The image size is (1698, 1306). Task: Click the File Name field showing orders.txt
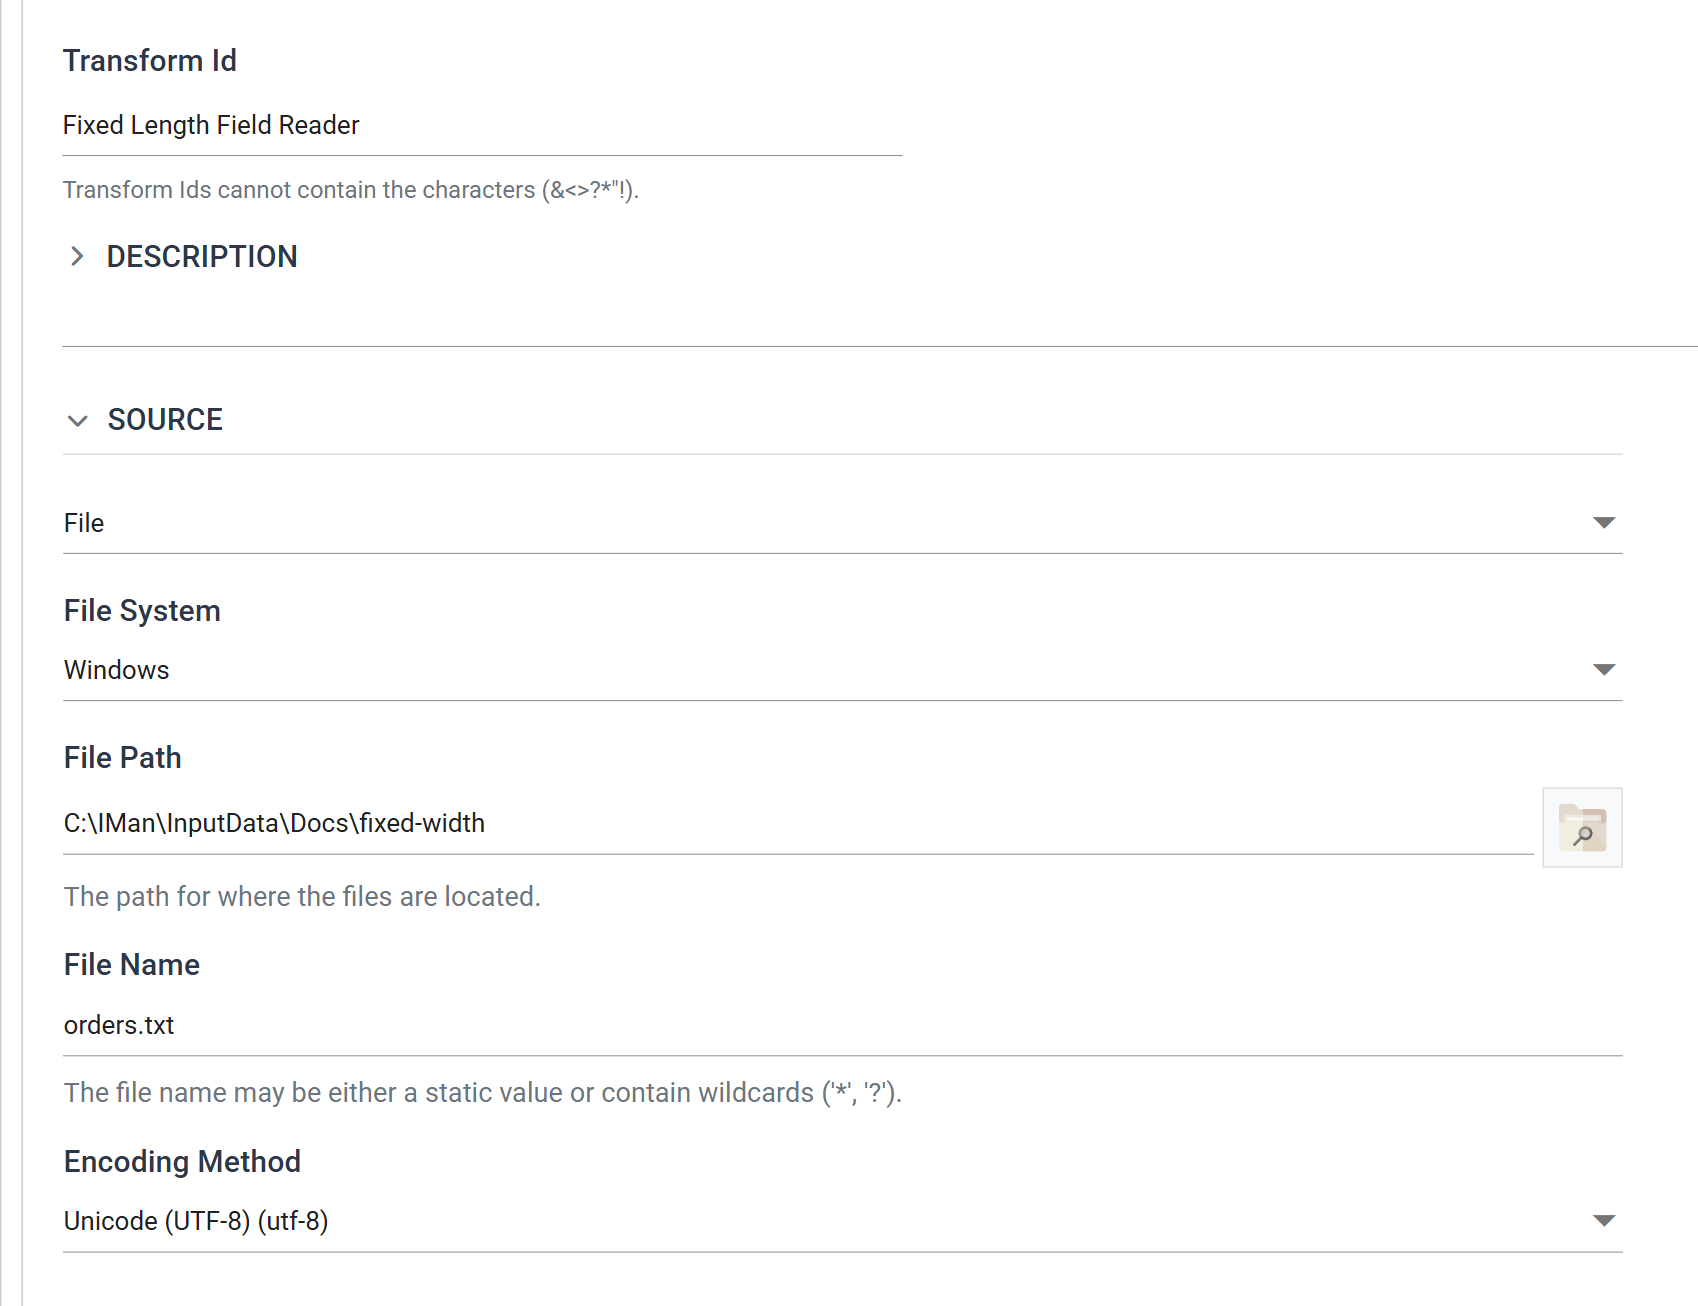[x=842, y=1026]
